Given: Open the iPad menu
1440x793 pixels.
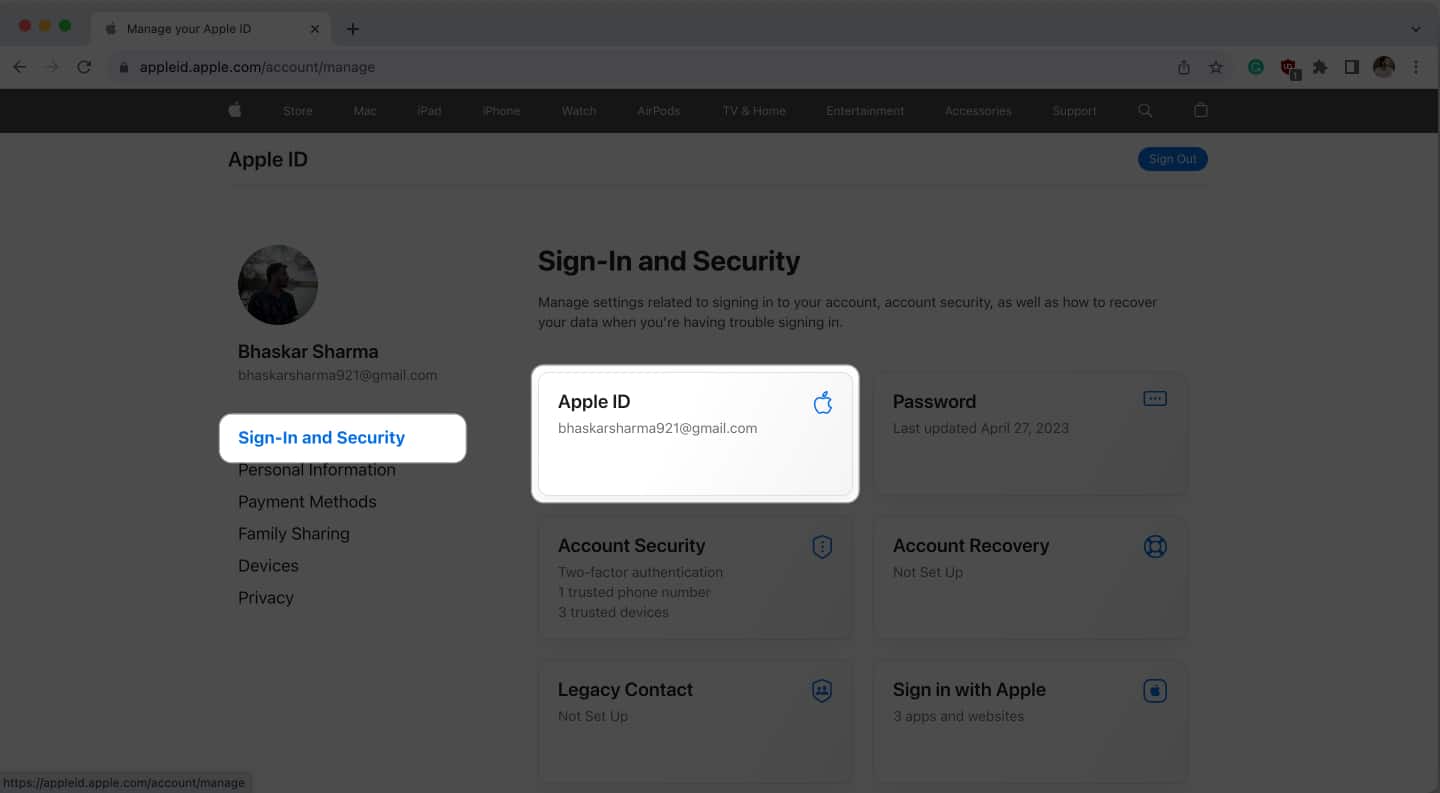Looking at the screenshot, I should tap(429, 111).
